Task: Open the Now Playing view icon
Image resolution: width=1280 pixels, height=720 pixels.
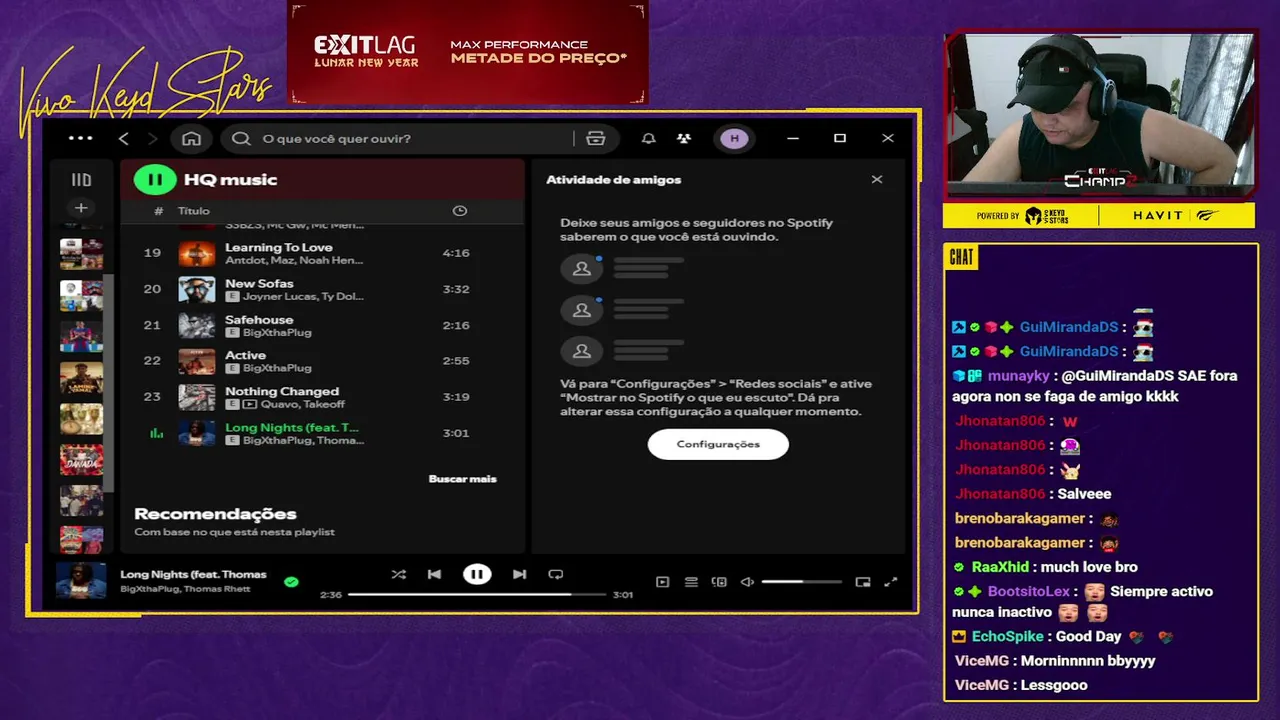Action: [662, 582]
